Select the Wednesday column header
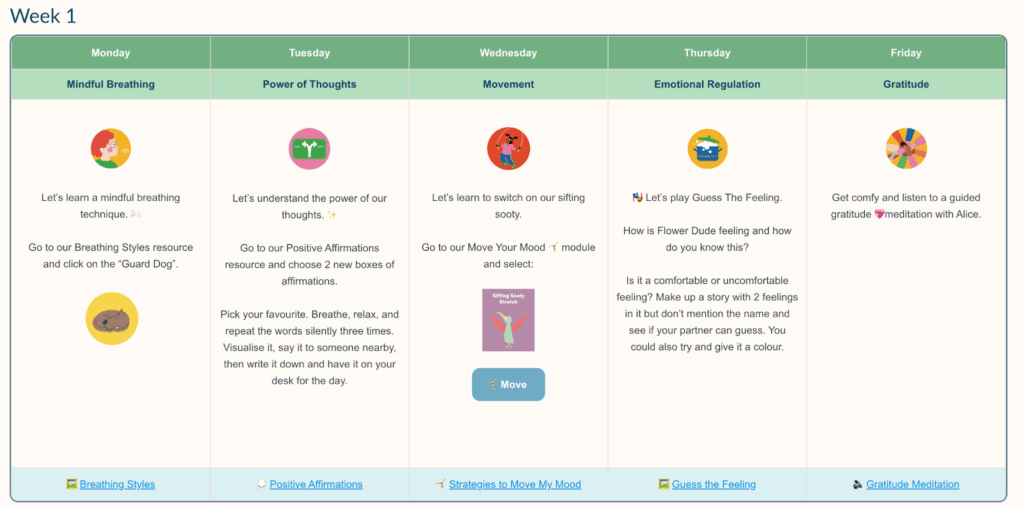The height and width of the screenshot is (506, 1024). [x=508, y=53]
